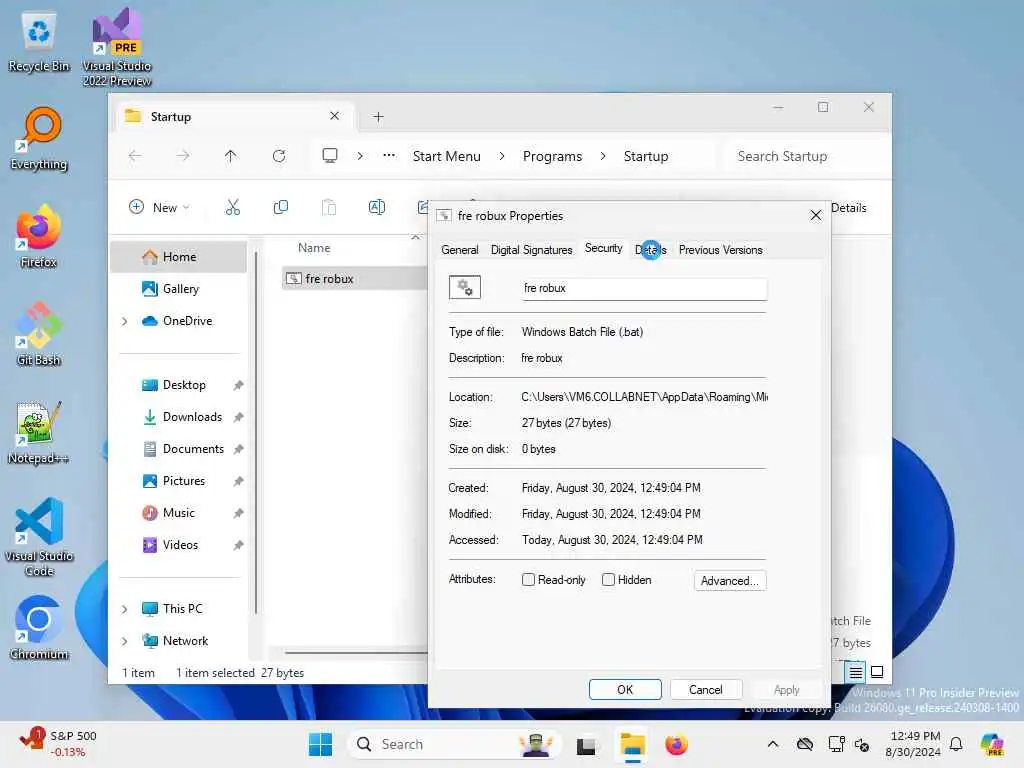Open Git Bash desktop shortcut
Viewport: 1024px width, 768px height.
point(39,334)
